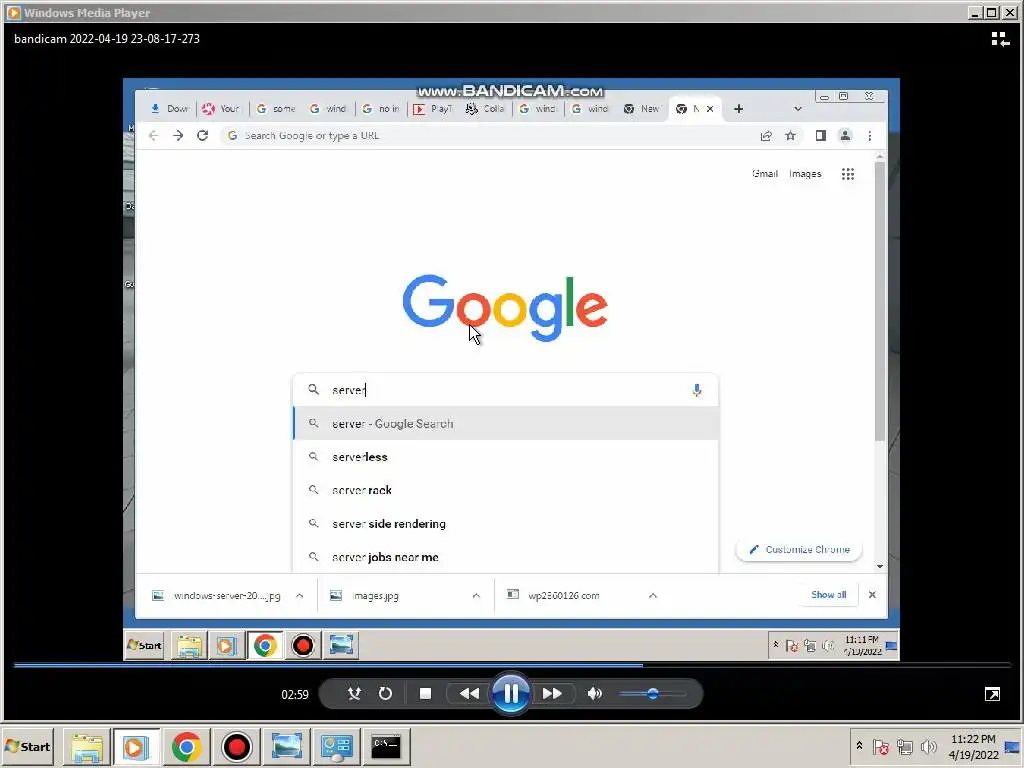Viewport: 1024px width, 768px height.
Task: Bookmark the page with star icon
Action: [x=790, y=136]
